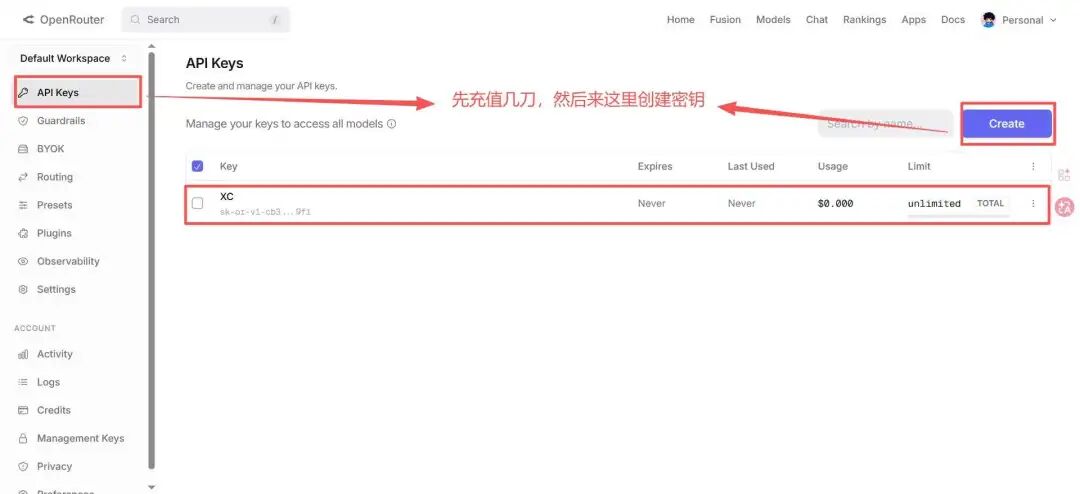This screenshot has height=494, width=1080.
Task: Click the Presets sliders icon
Action: click(23, 205)
